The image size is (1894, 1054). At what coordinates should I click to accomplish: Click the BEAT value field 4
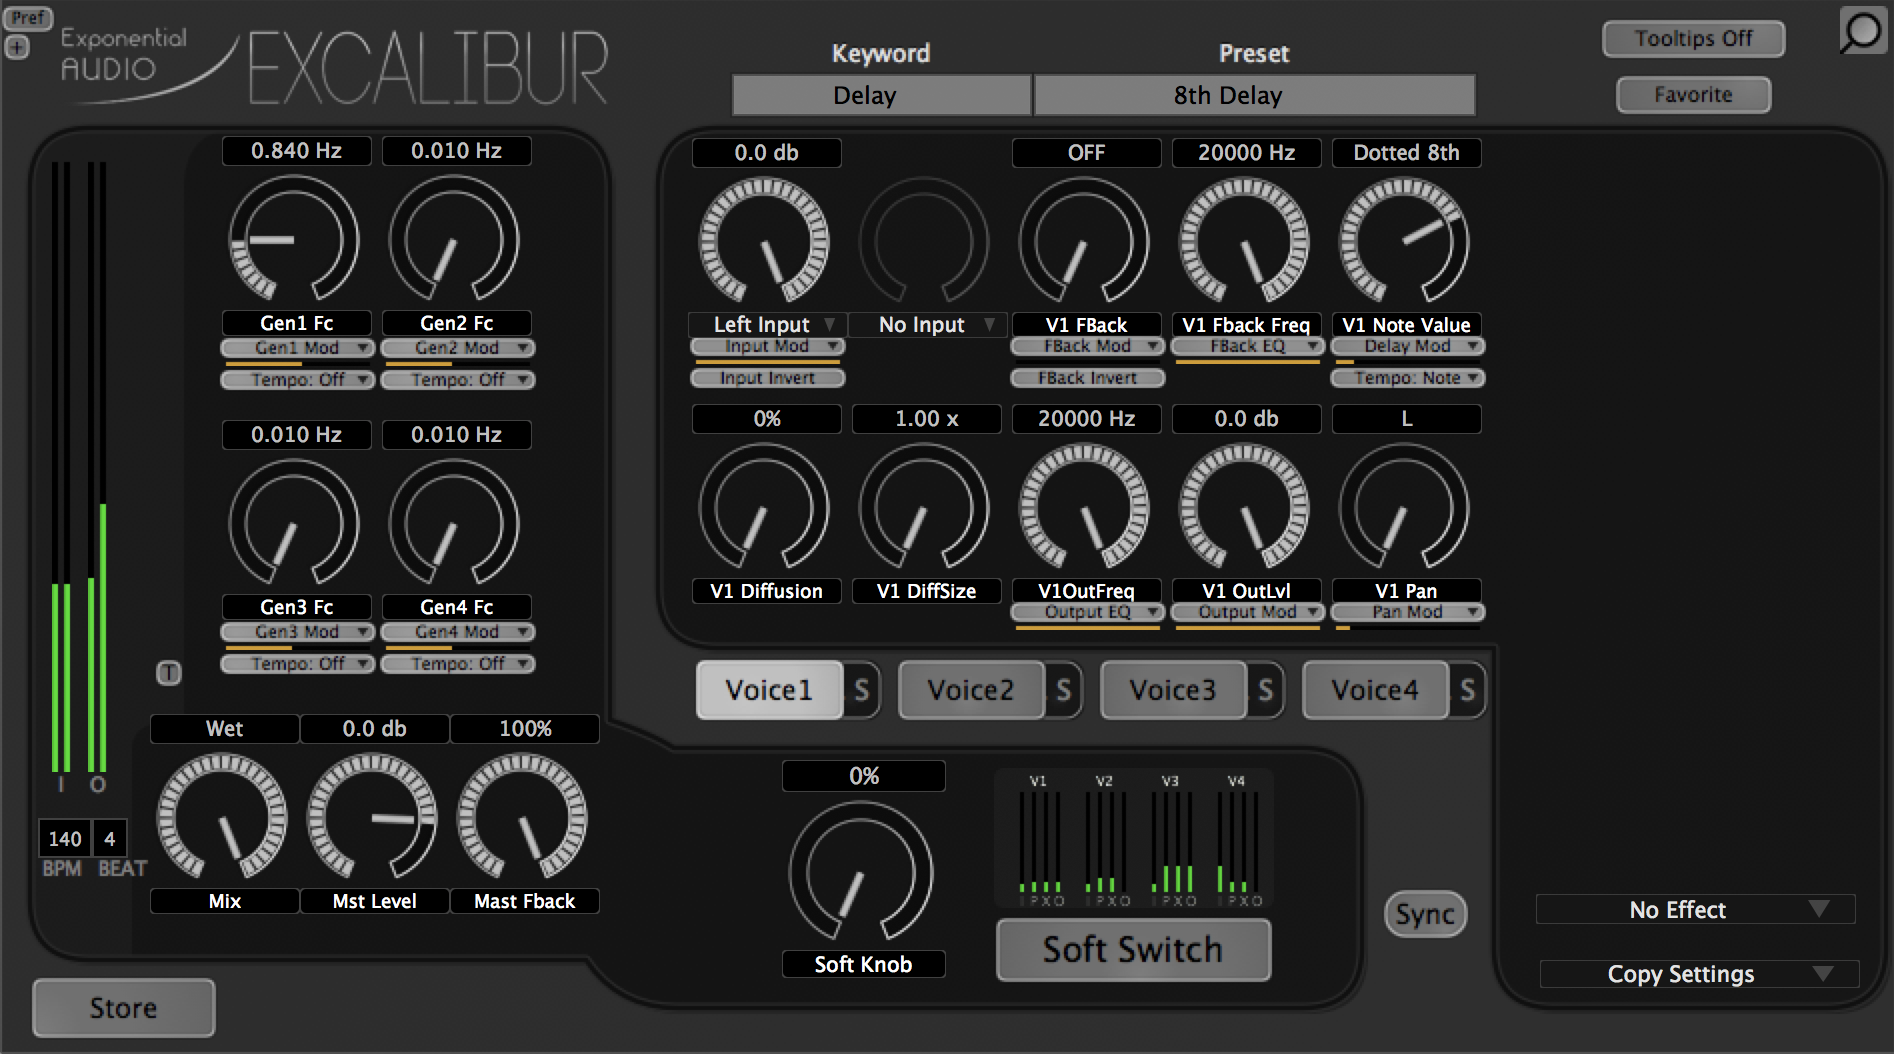(110, 839)
